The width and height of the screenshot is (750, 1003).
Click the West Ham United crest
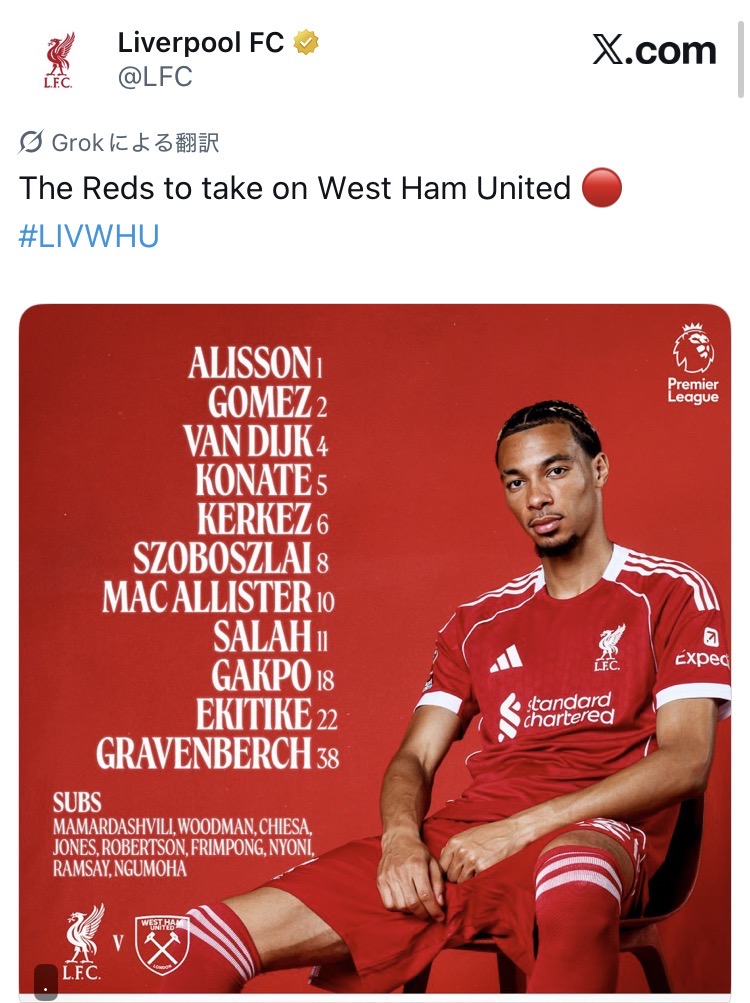coord(162,942)
